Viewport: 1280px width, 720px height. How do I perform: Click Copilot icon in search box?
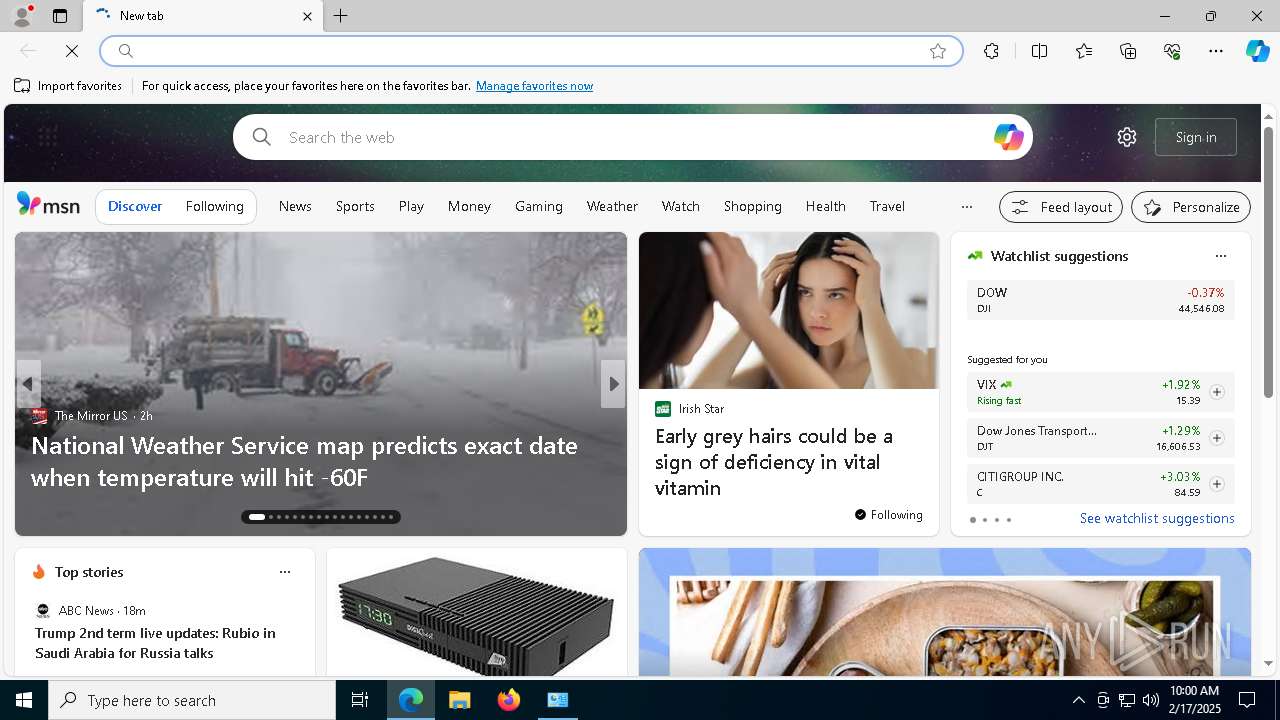coord(1008,137)
